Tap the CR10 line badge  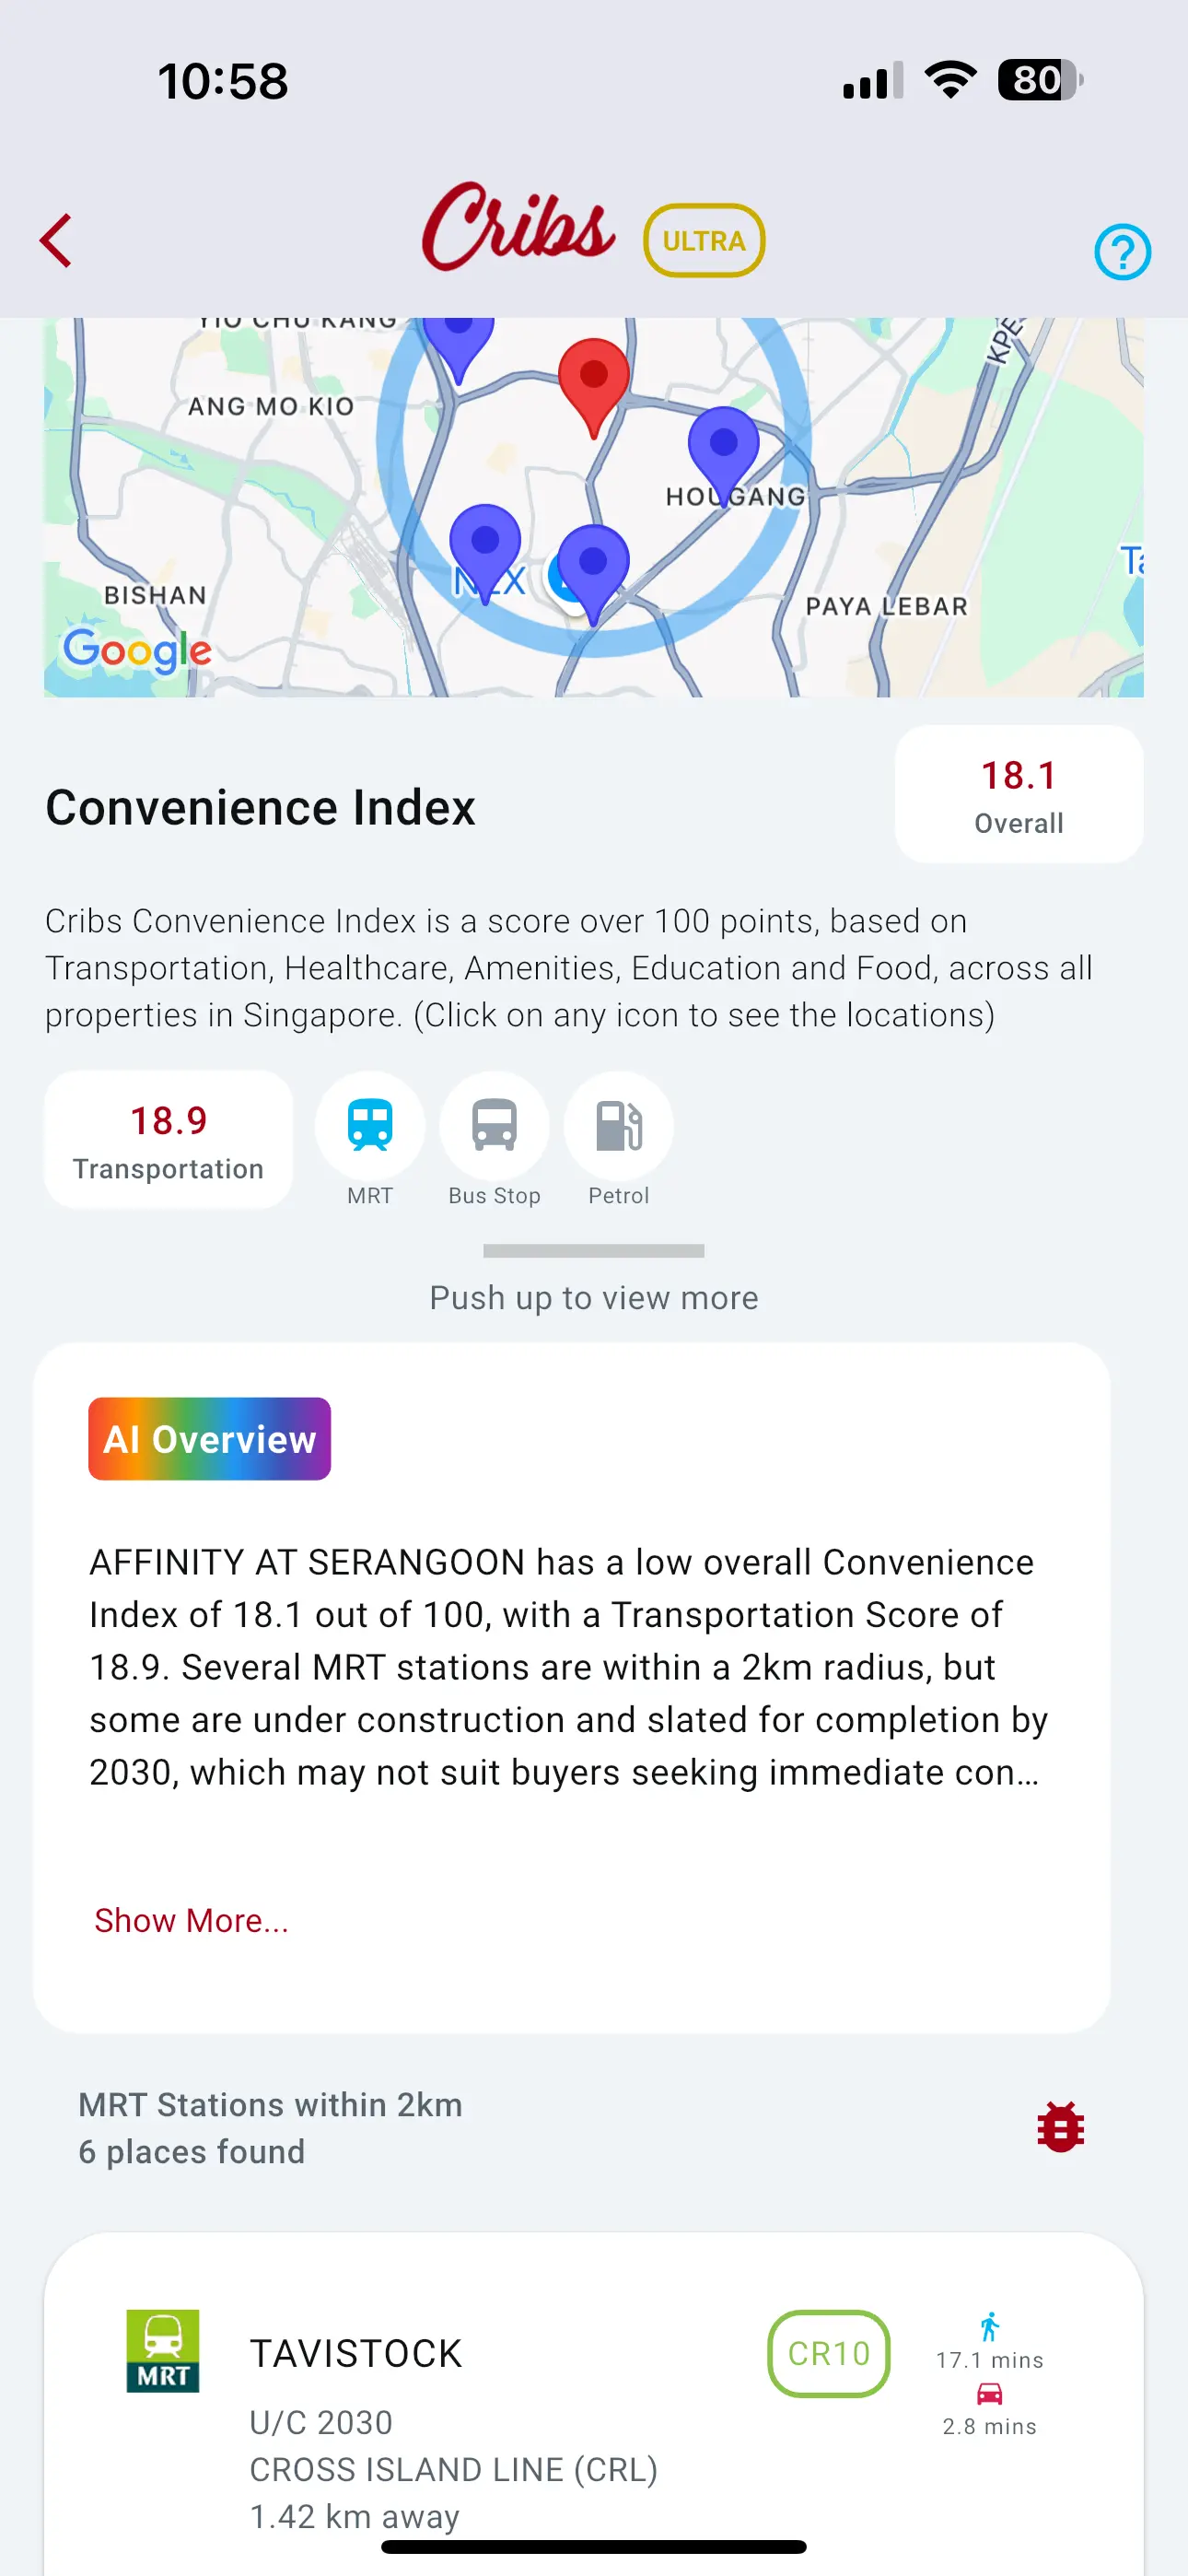pyautogui.click(x=829, y=2352)
